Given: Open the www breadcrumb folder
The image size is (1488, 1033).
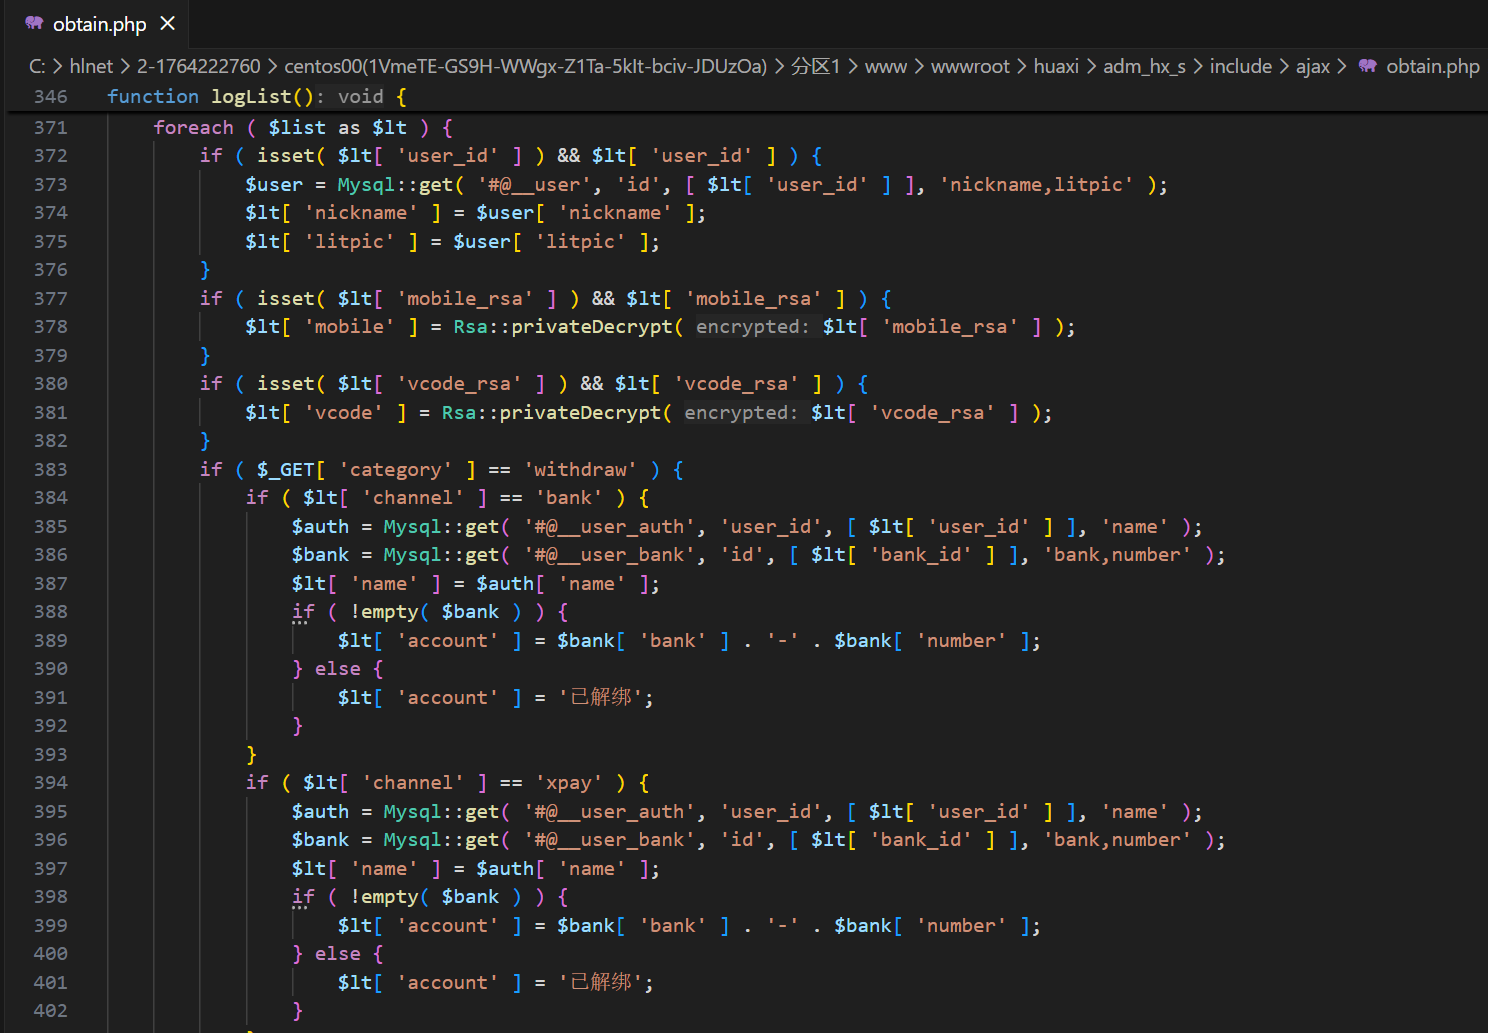Looking at the screenshot, I should 885,66.
